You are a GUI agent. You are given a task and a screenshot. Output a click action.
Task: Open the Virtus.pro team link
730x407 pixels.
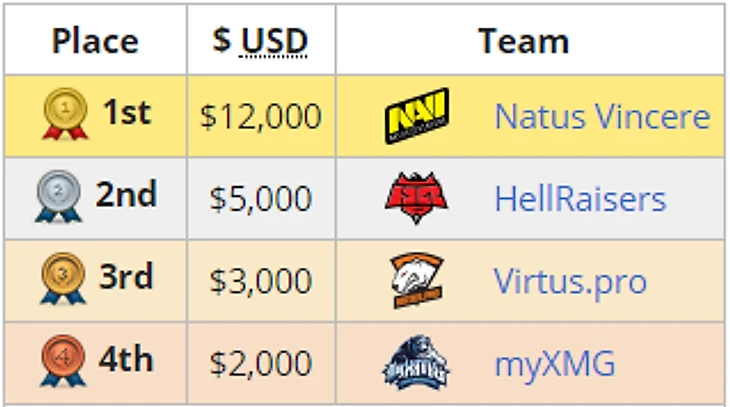(x=570, y=281)
